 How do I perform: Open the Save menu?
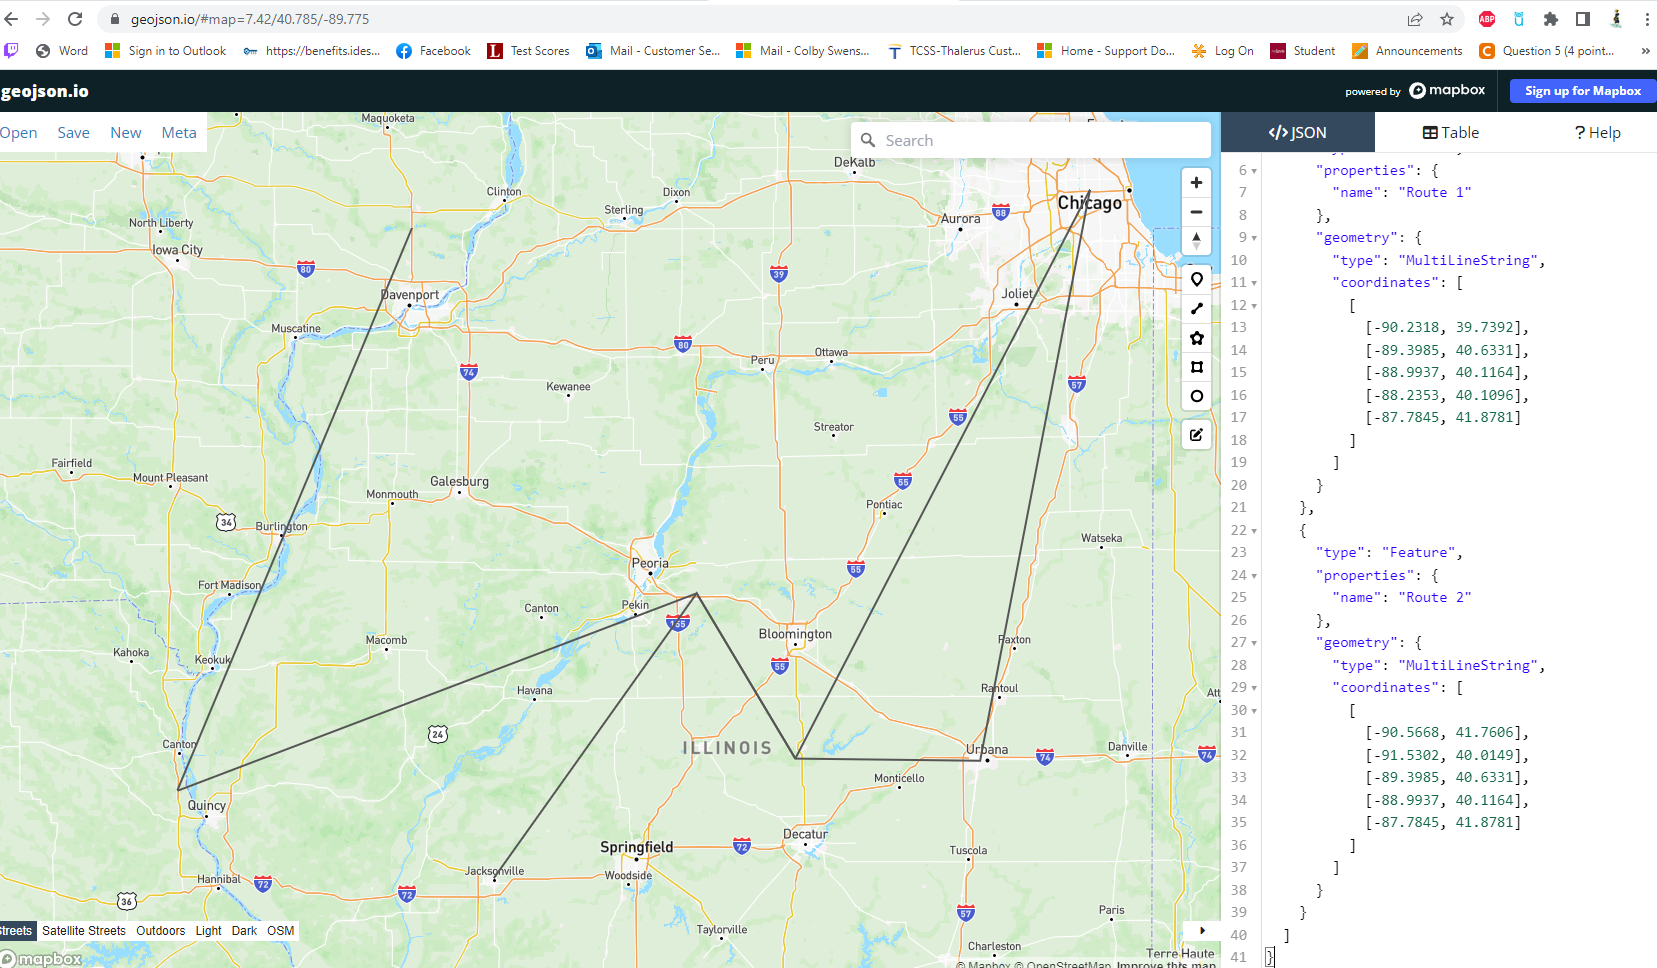73,133
